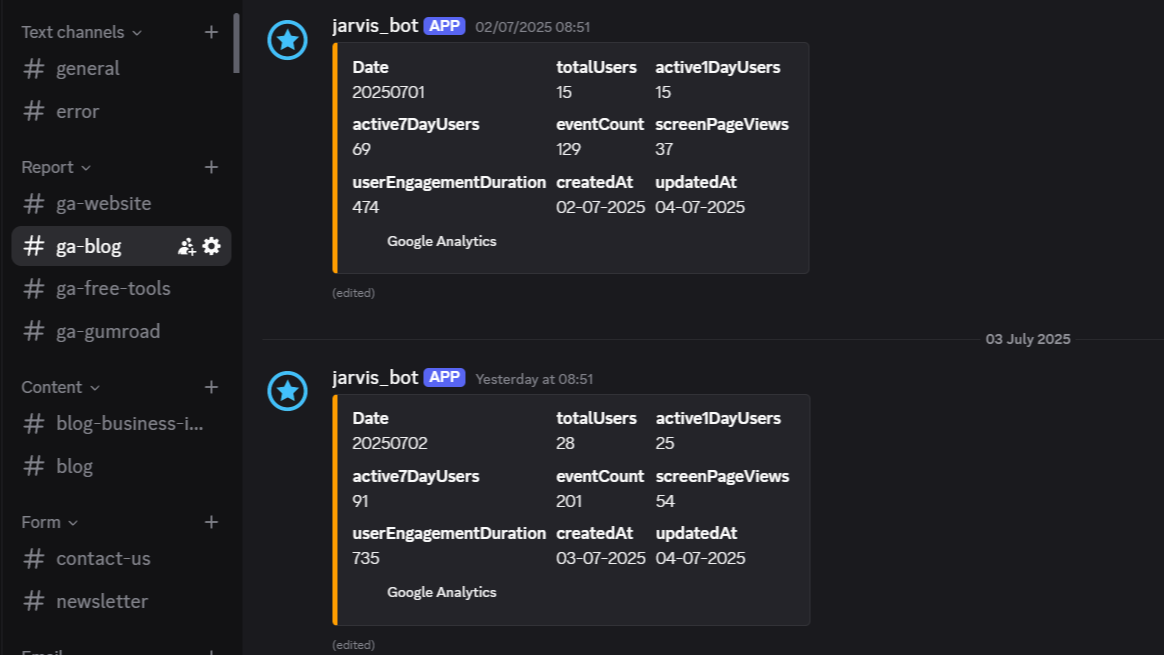
Task: Click screenPageViews value 37
Action: (664, 150)
